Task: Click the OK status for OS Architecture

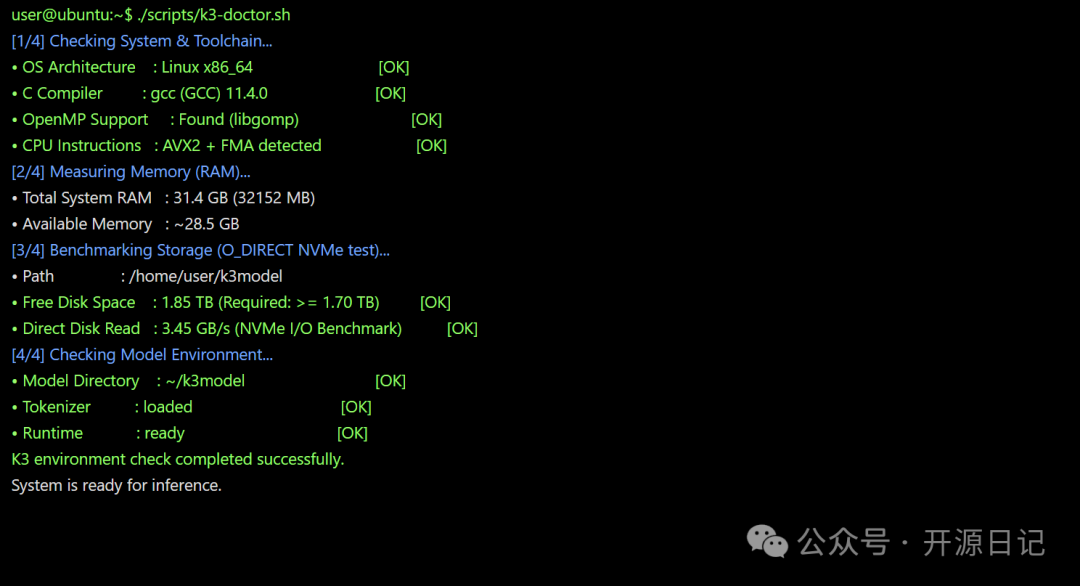Action: point(394,67)
